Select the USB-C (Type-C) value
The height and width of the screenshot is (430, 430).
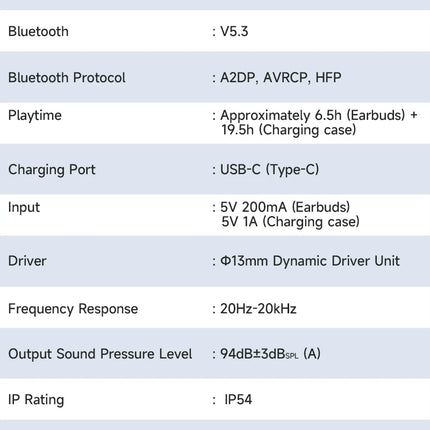pyautogui.click(x=269, y=169)
